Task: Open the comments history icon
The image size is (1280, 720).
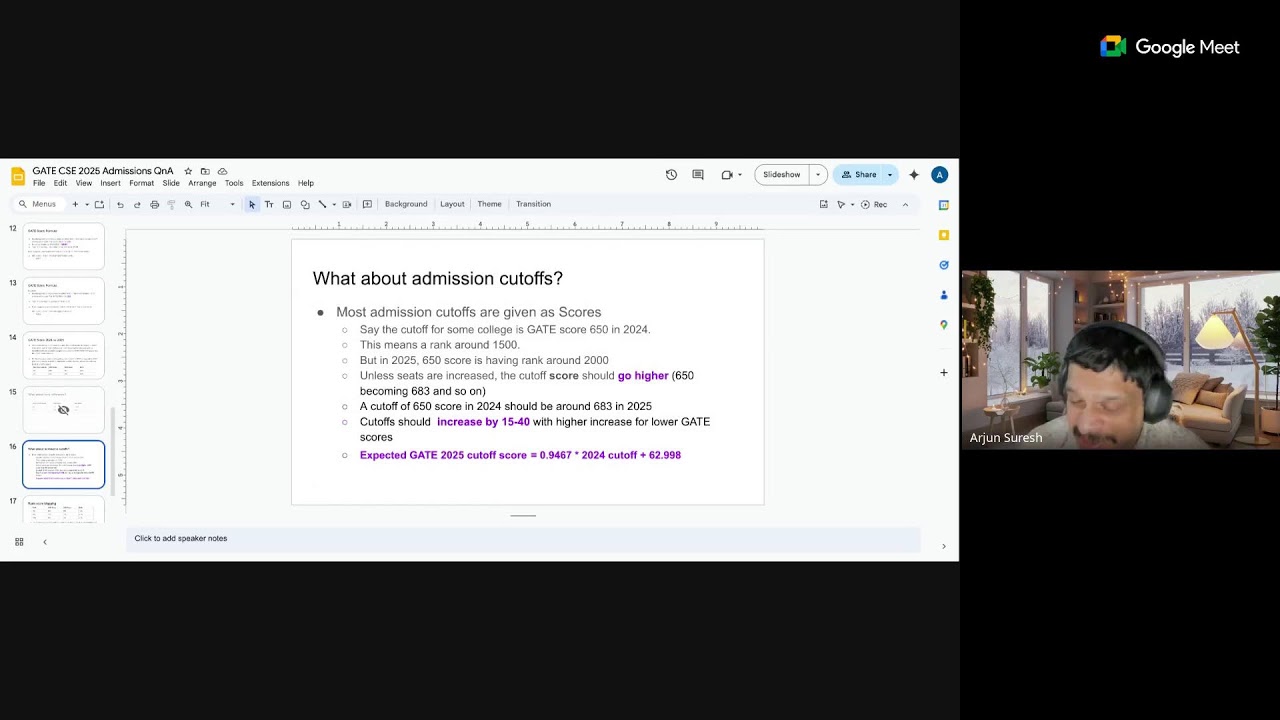Action: (698, 175)
